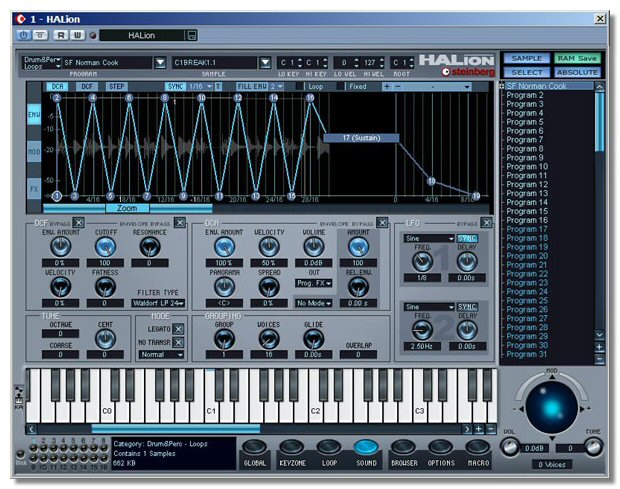Click the RAM Save button
Image resolution: width=620 pixels, height=489 pixels.
coord(577,59)
